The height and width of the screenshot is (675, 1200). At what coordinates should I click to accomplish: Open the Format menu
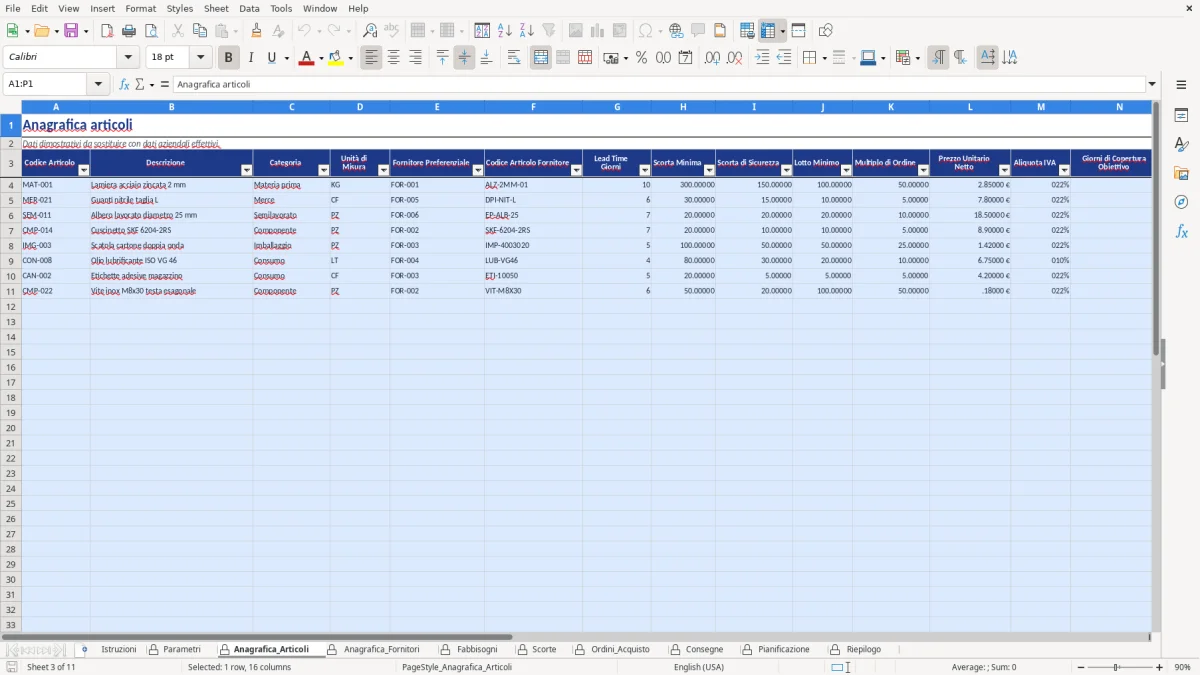pos(140,8)
